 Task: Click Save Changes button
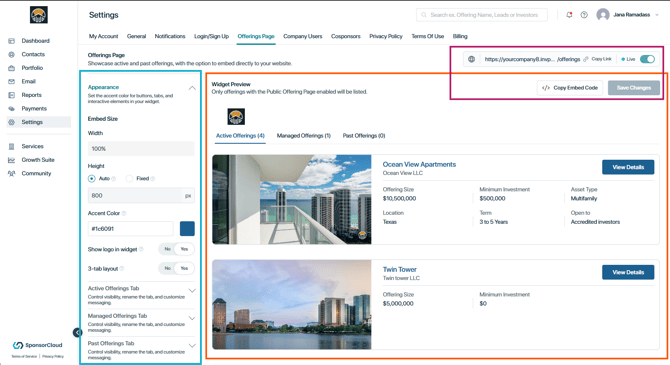634,88
